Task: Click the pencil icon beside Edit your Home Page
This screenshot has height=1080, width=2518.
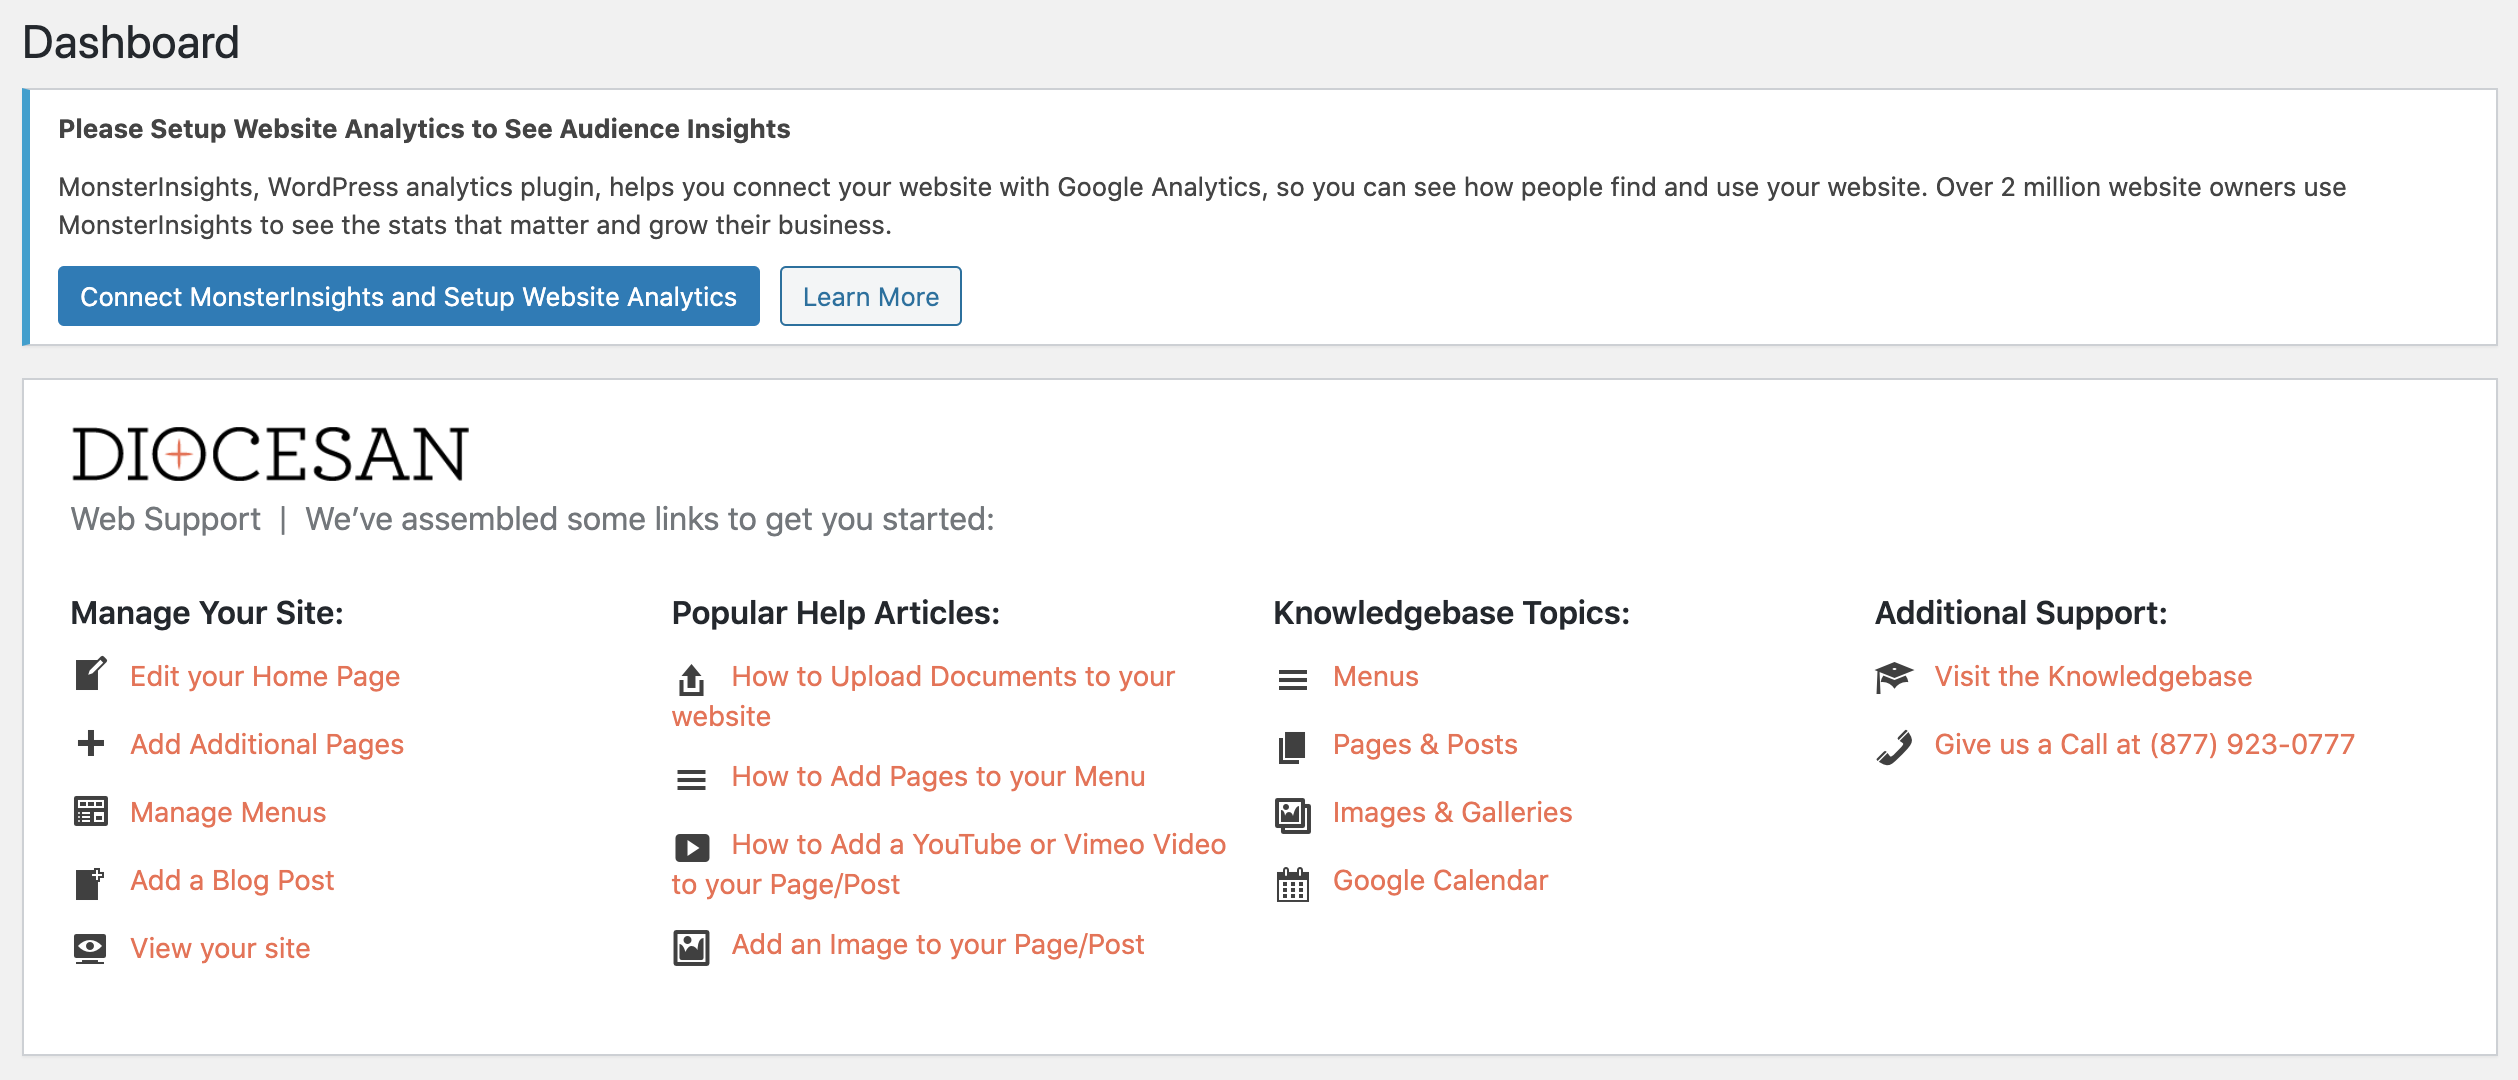Action: [91, 675]
